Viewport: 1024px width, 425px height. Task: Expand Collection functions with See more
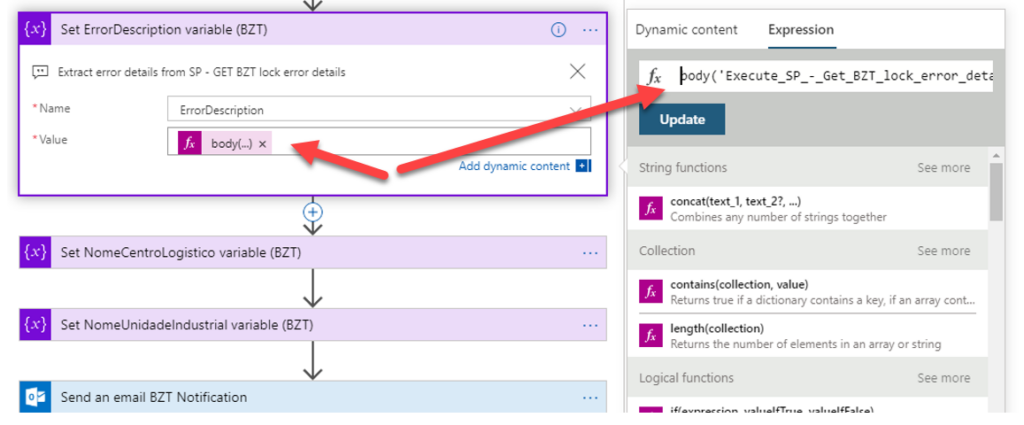coord(942,251)
